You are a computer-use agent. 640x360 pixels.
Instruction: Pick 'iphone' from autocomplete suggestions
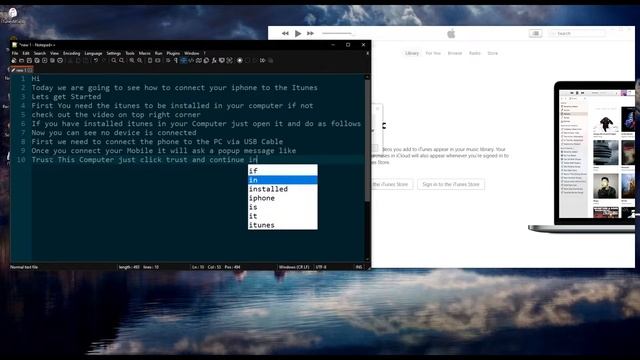(x=282, y=198)
